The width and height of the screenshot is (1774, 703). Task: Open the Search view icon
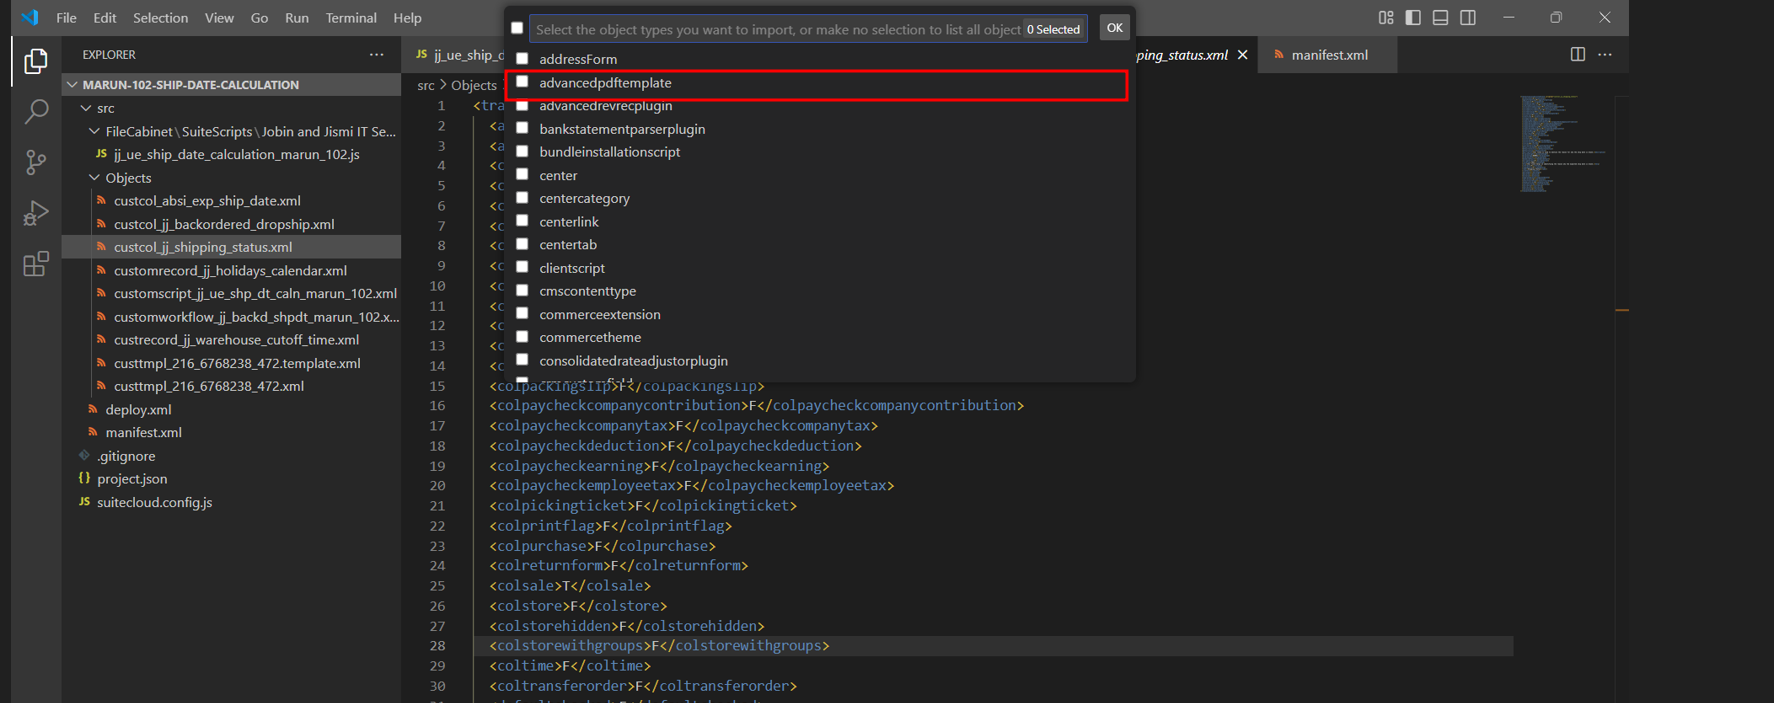[x=36, y=111]
